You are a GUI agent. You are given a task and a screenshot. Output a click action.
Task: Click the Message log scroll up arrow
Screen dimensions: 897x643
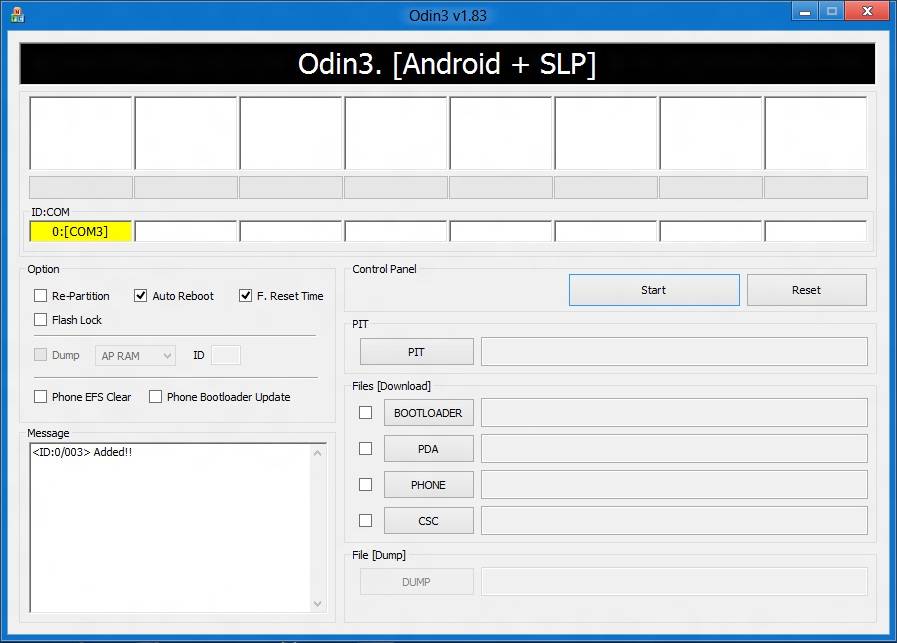[x=318, y=453]
